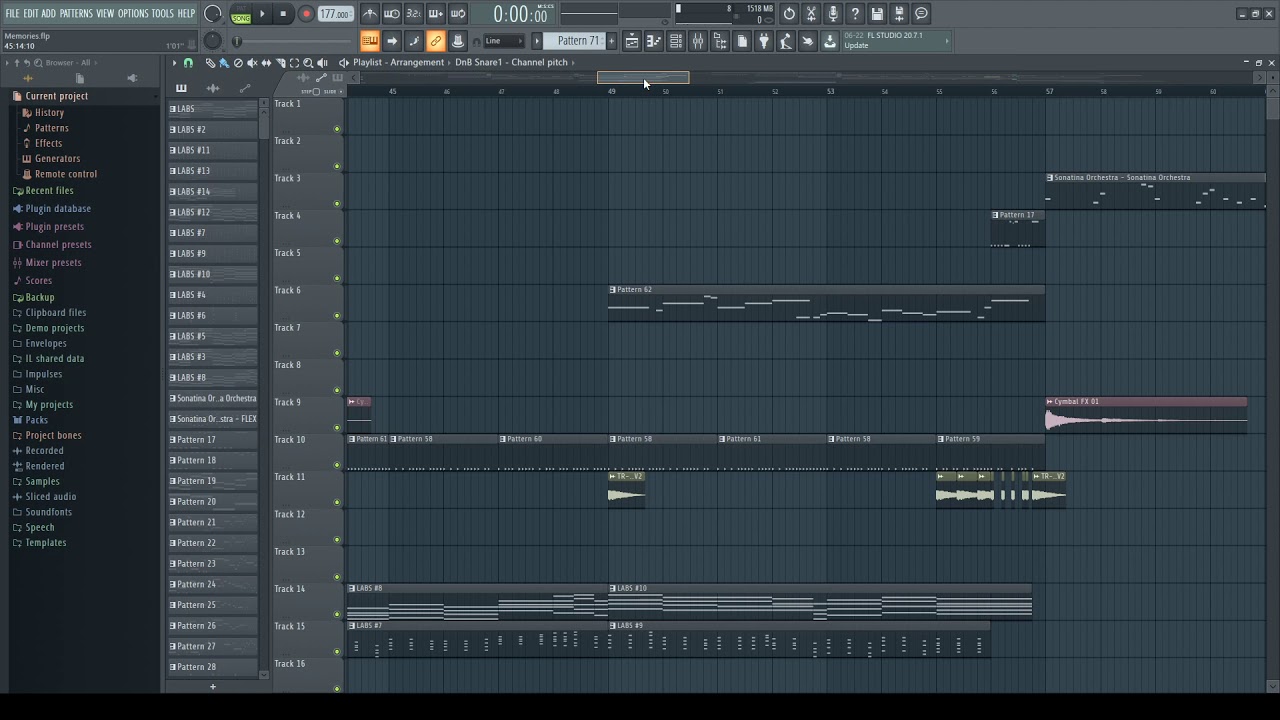1280x720 pixels.
Task: Select the playlist Delete tool
Action: (x=238, y=63)
